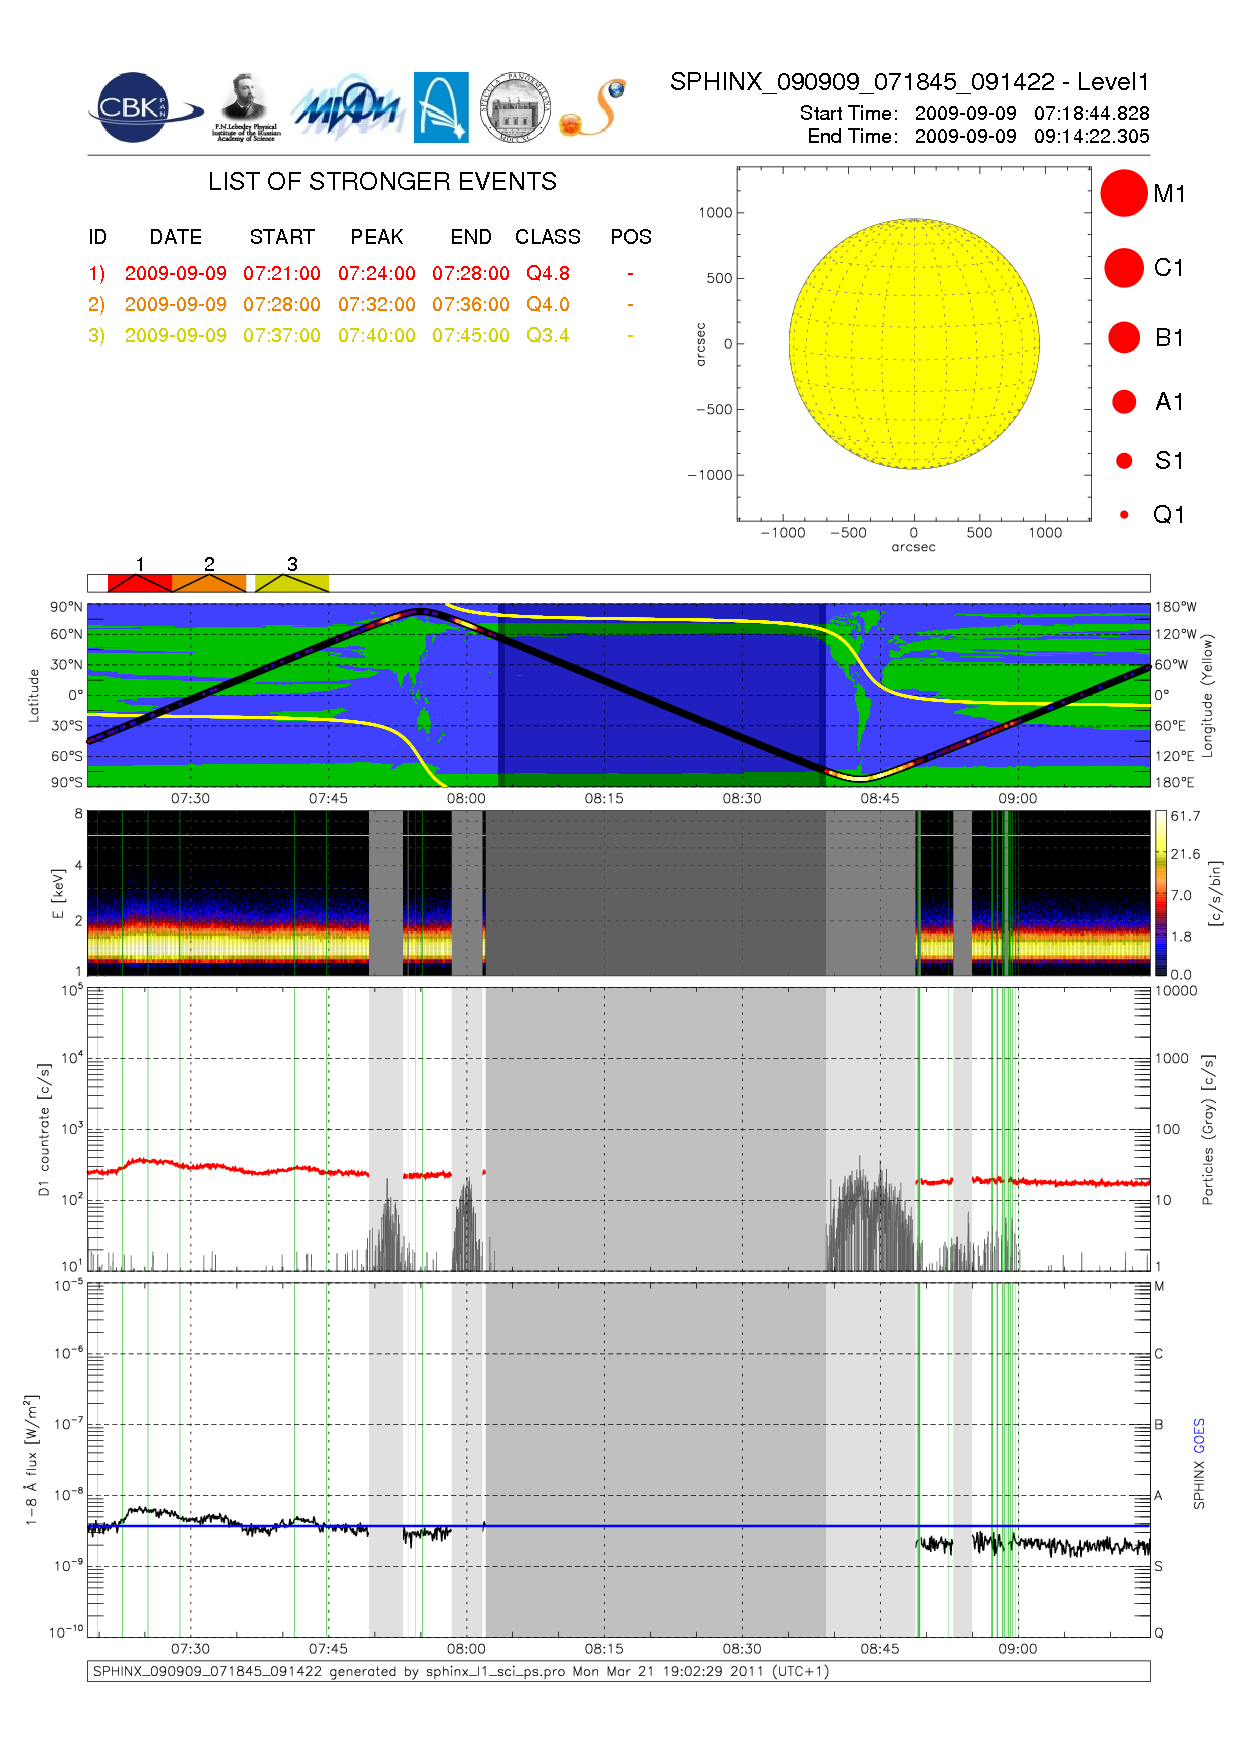Click event 1 end time 07:28:00
The width and height of the screenshot is (1240, 1754).
[x=471, y=273]
